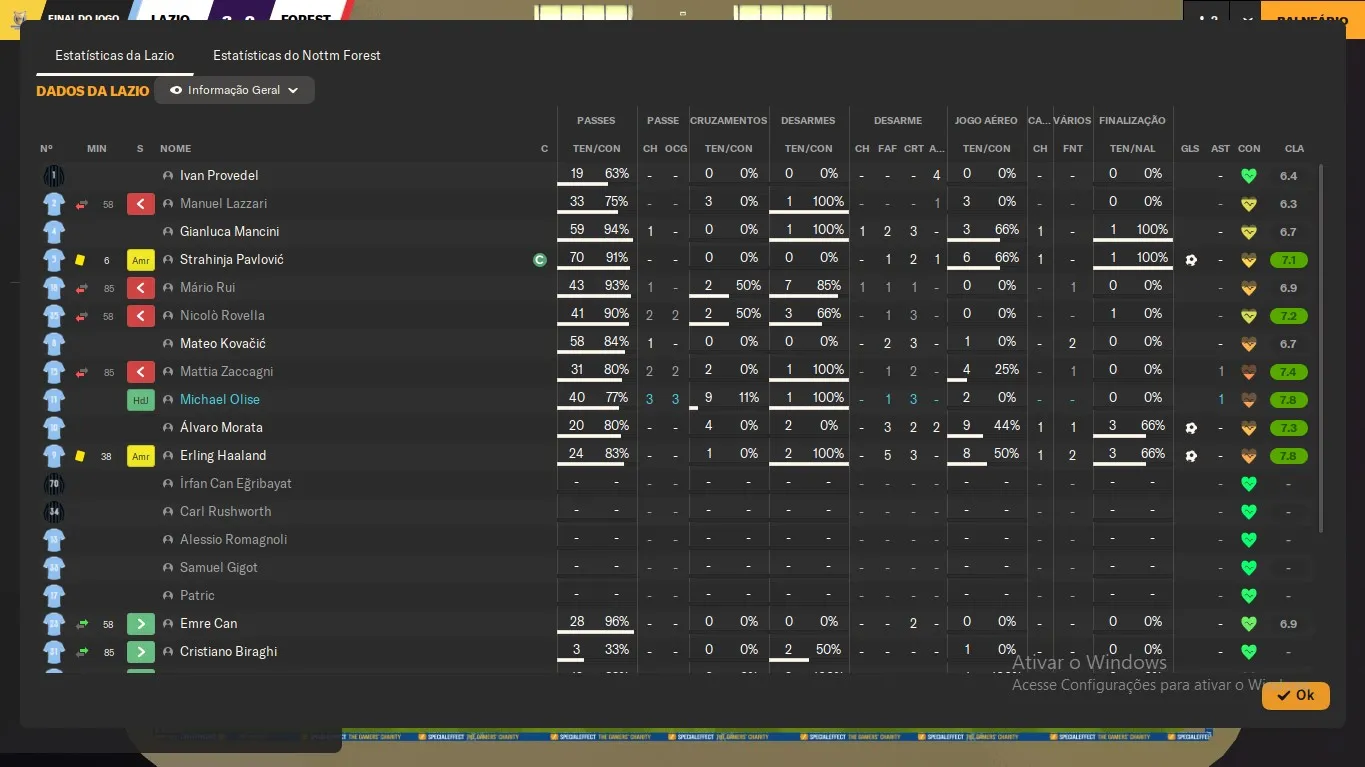Viewport: 1365px width, 767px height.
Task: Click the vertical scrollbar of the player list
Action: click(x=1321, y=348)
